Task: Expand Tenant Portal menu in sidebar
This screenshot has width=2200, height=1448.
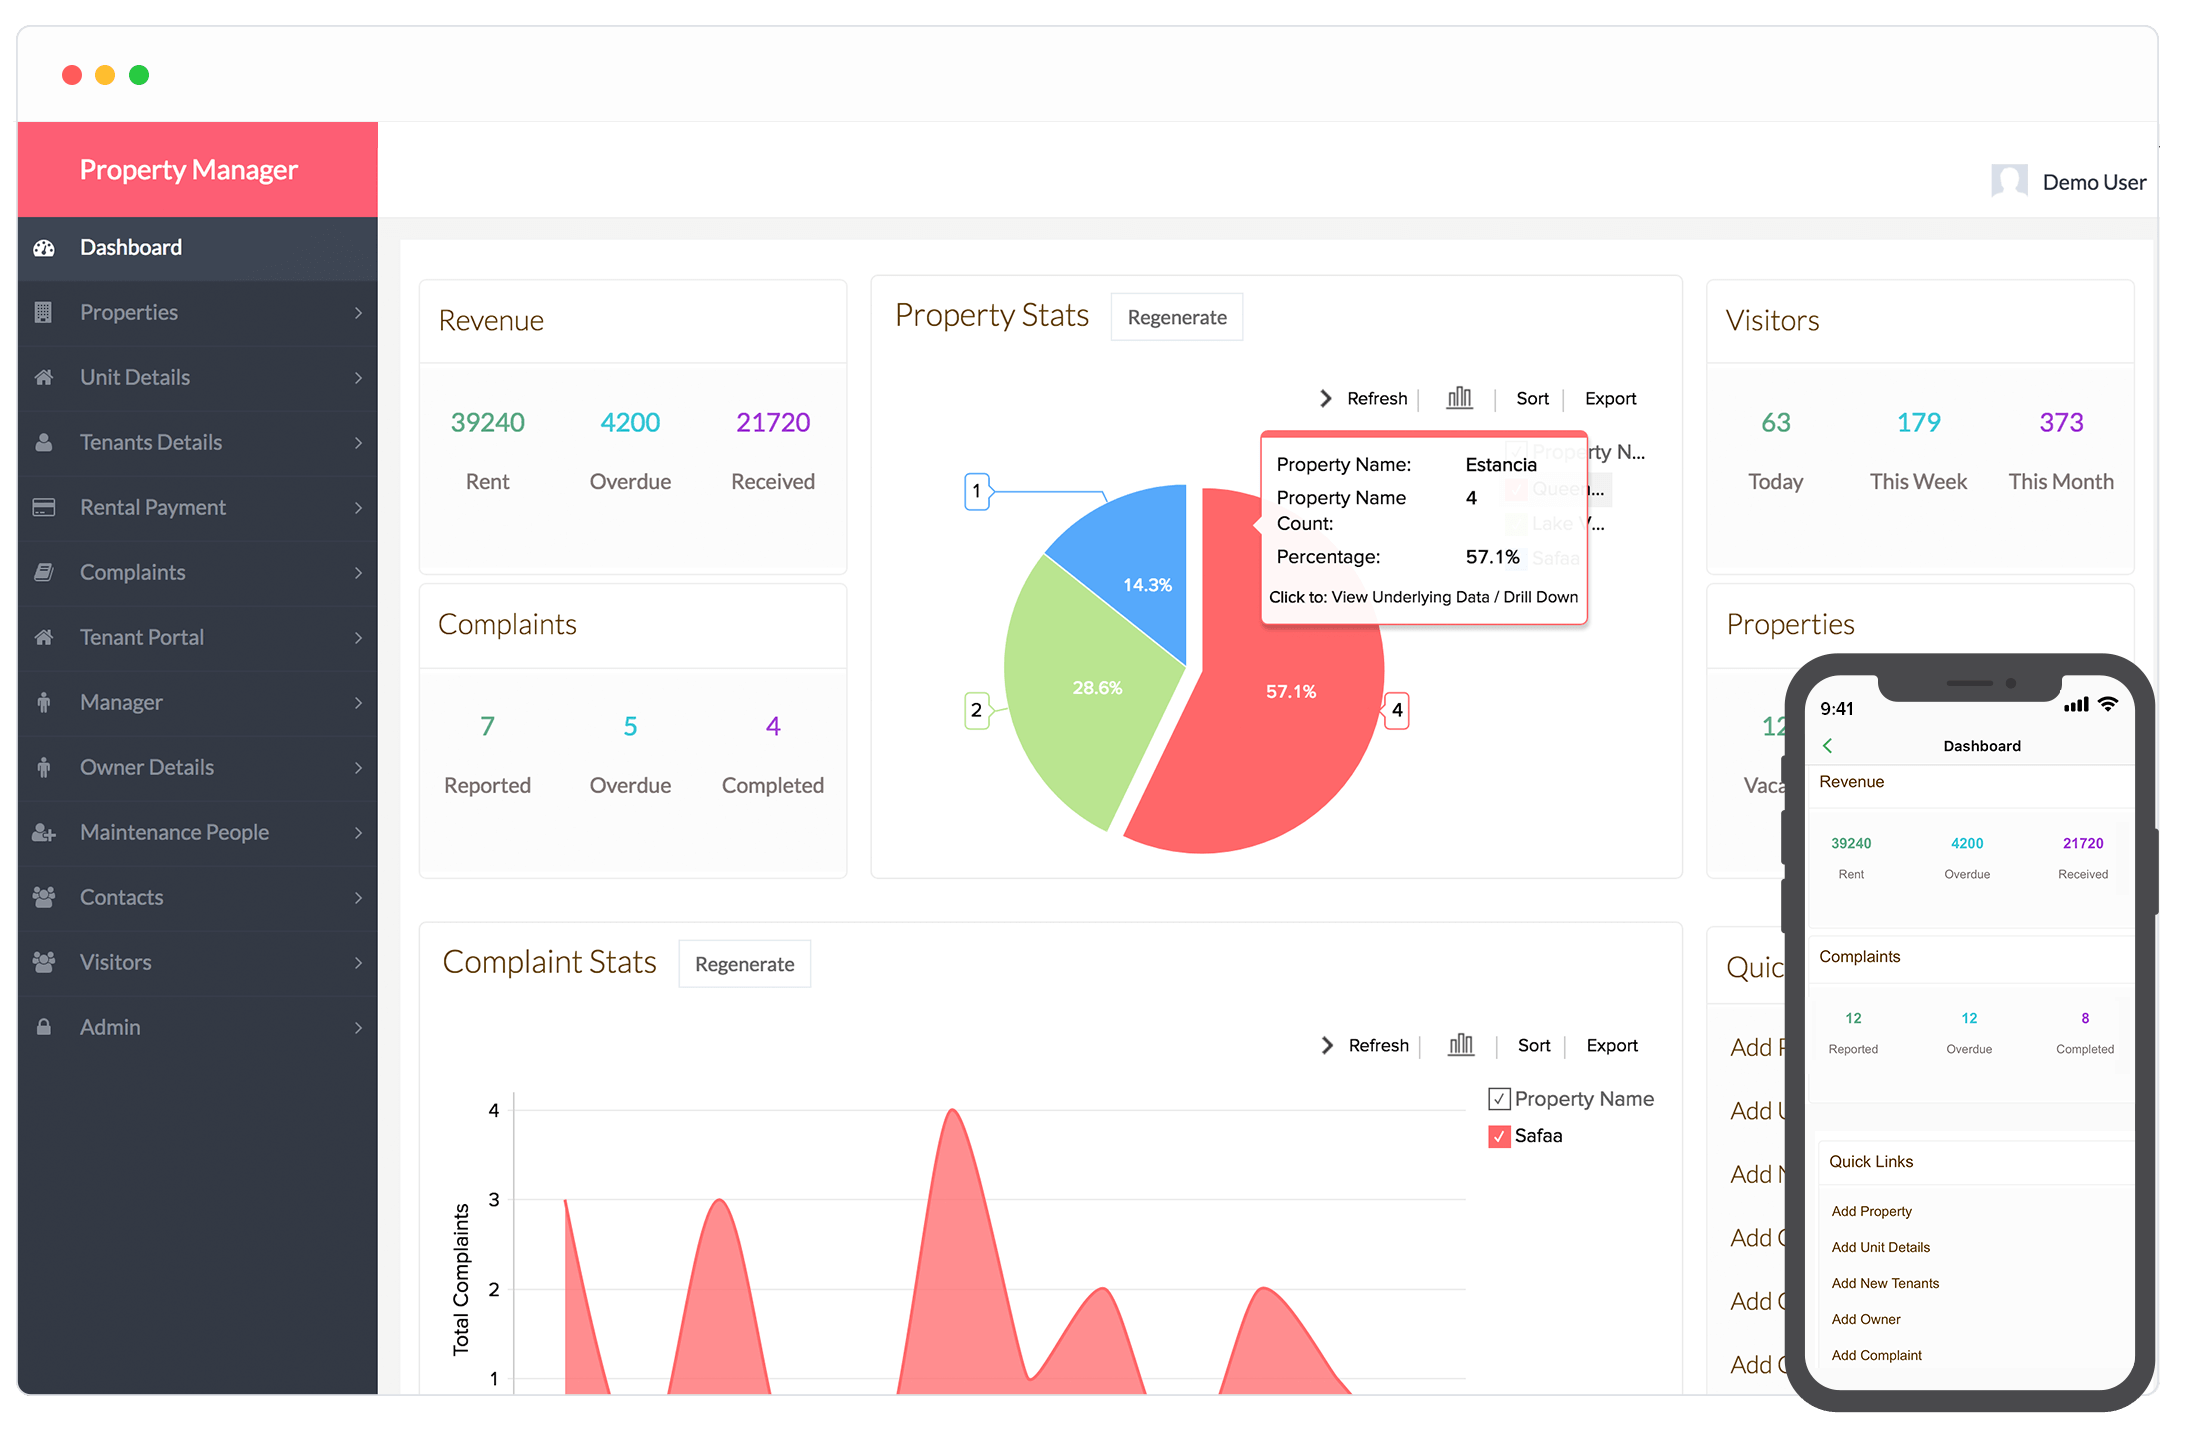Action: pos(357,637)
